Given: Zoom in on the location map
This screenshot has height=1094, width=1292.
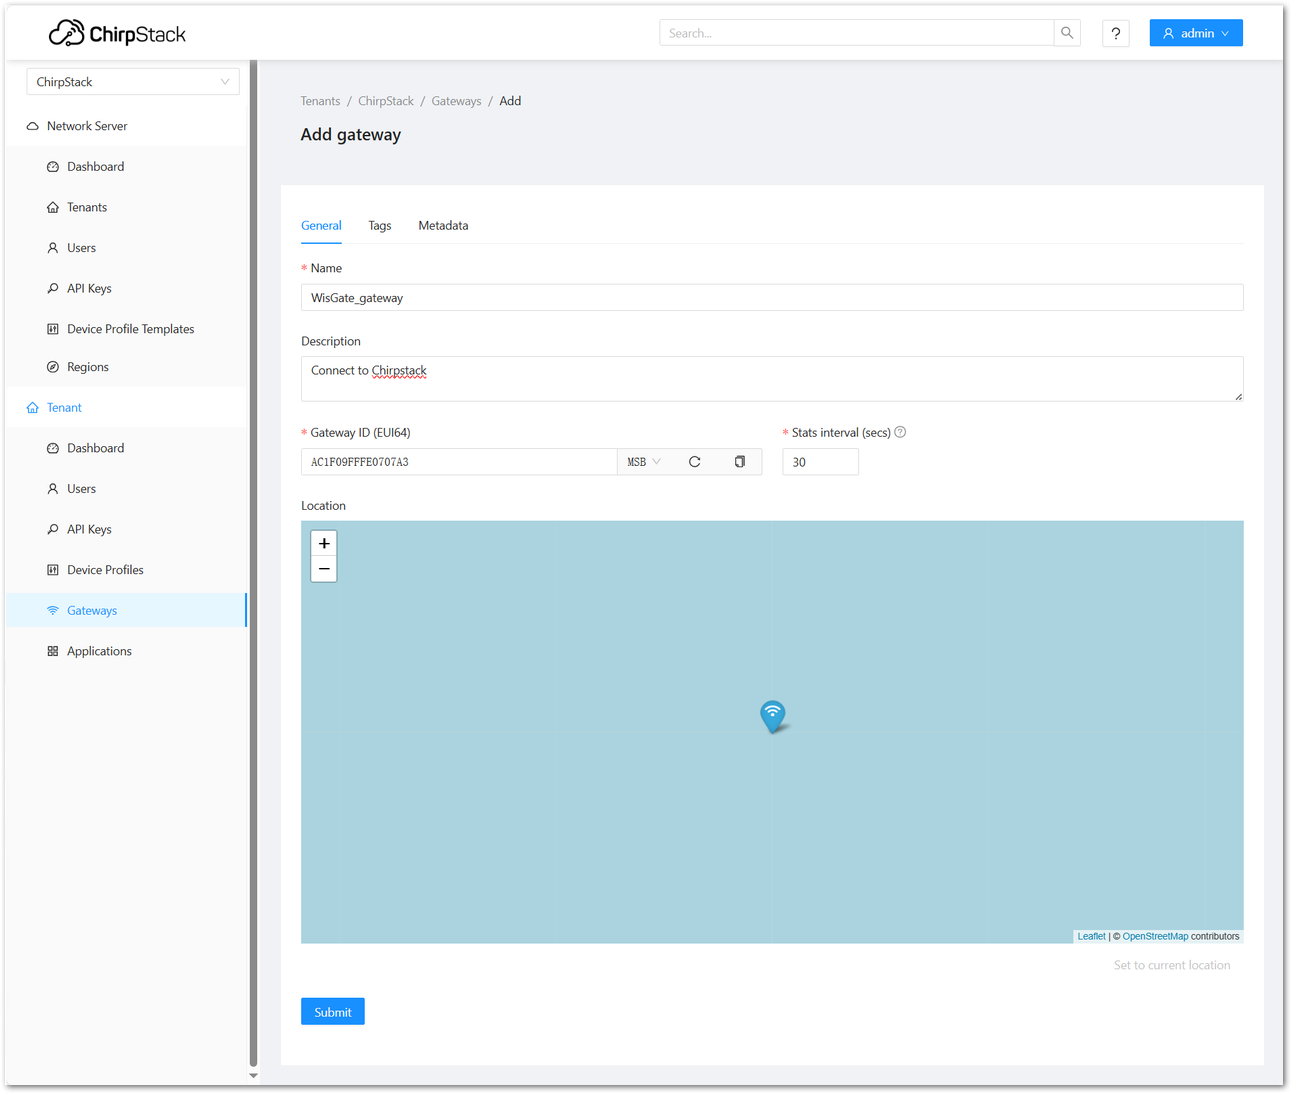Looking at the screenshot, I should pos(323,543).
